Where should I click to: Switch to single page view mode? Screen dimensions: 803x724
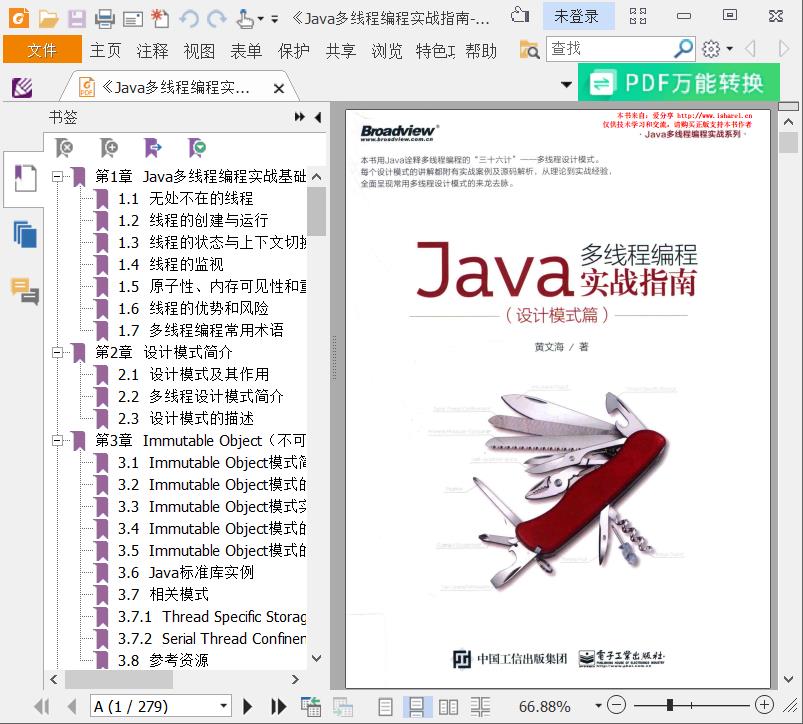click(385, 707)
